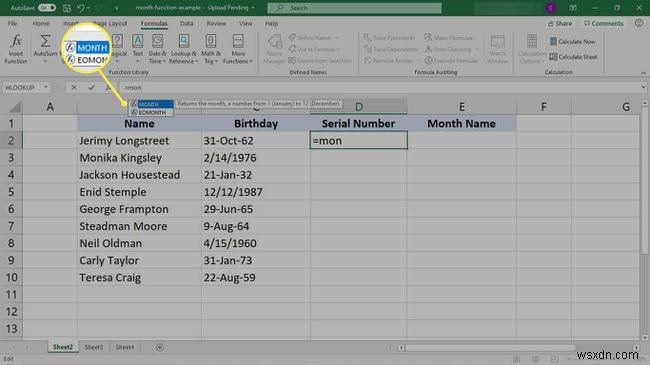Switch to Sheet3 tab
Image resolution: width=650 pixels, height=365 pixels.
tap(94, 347)
